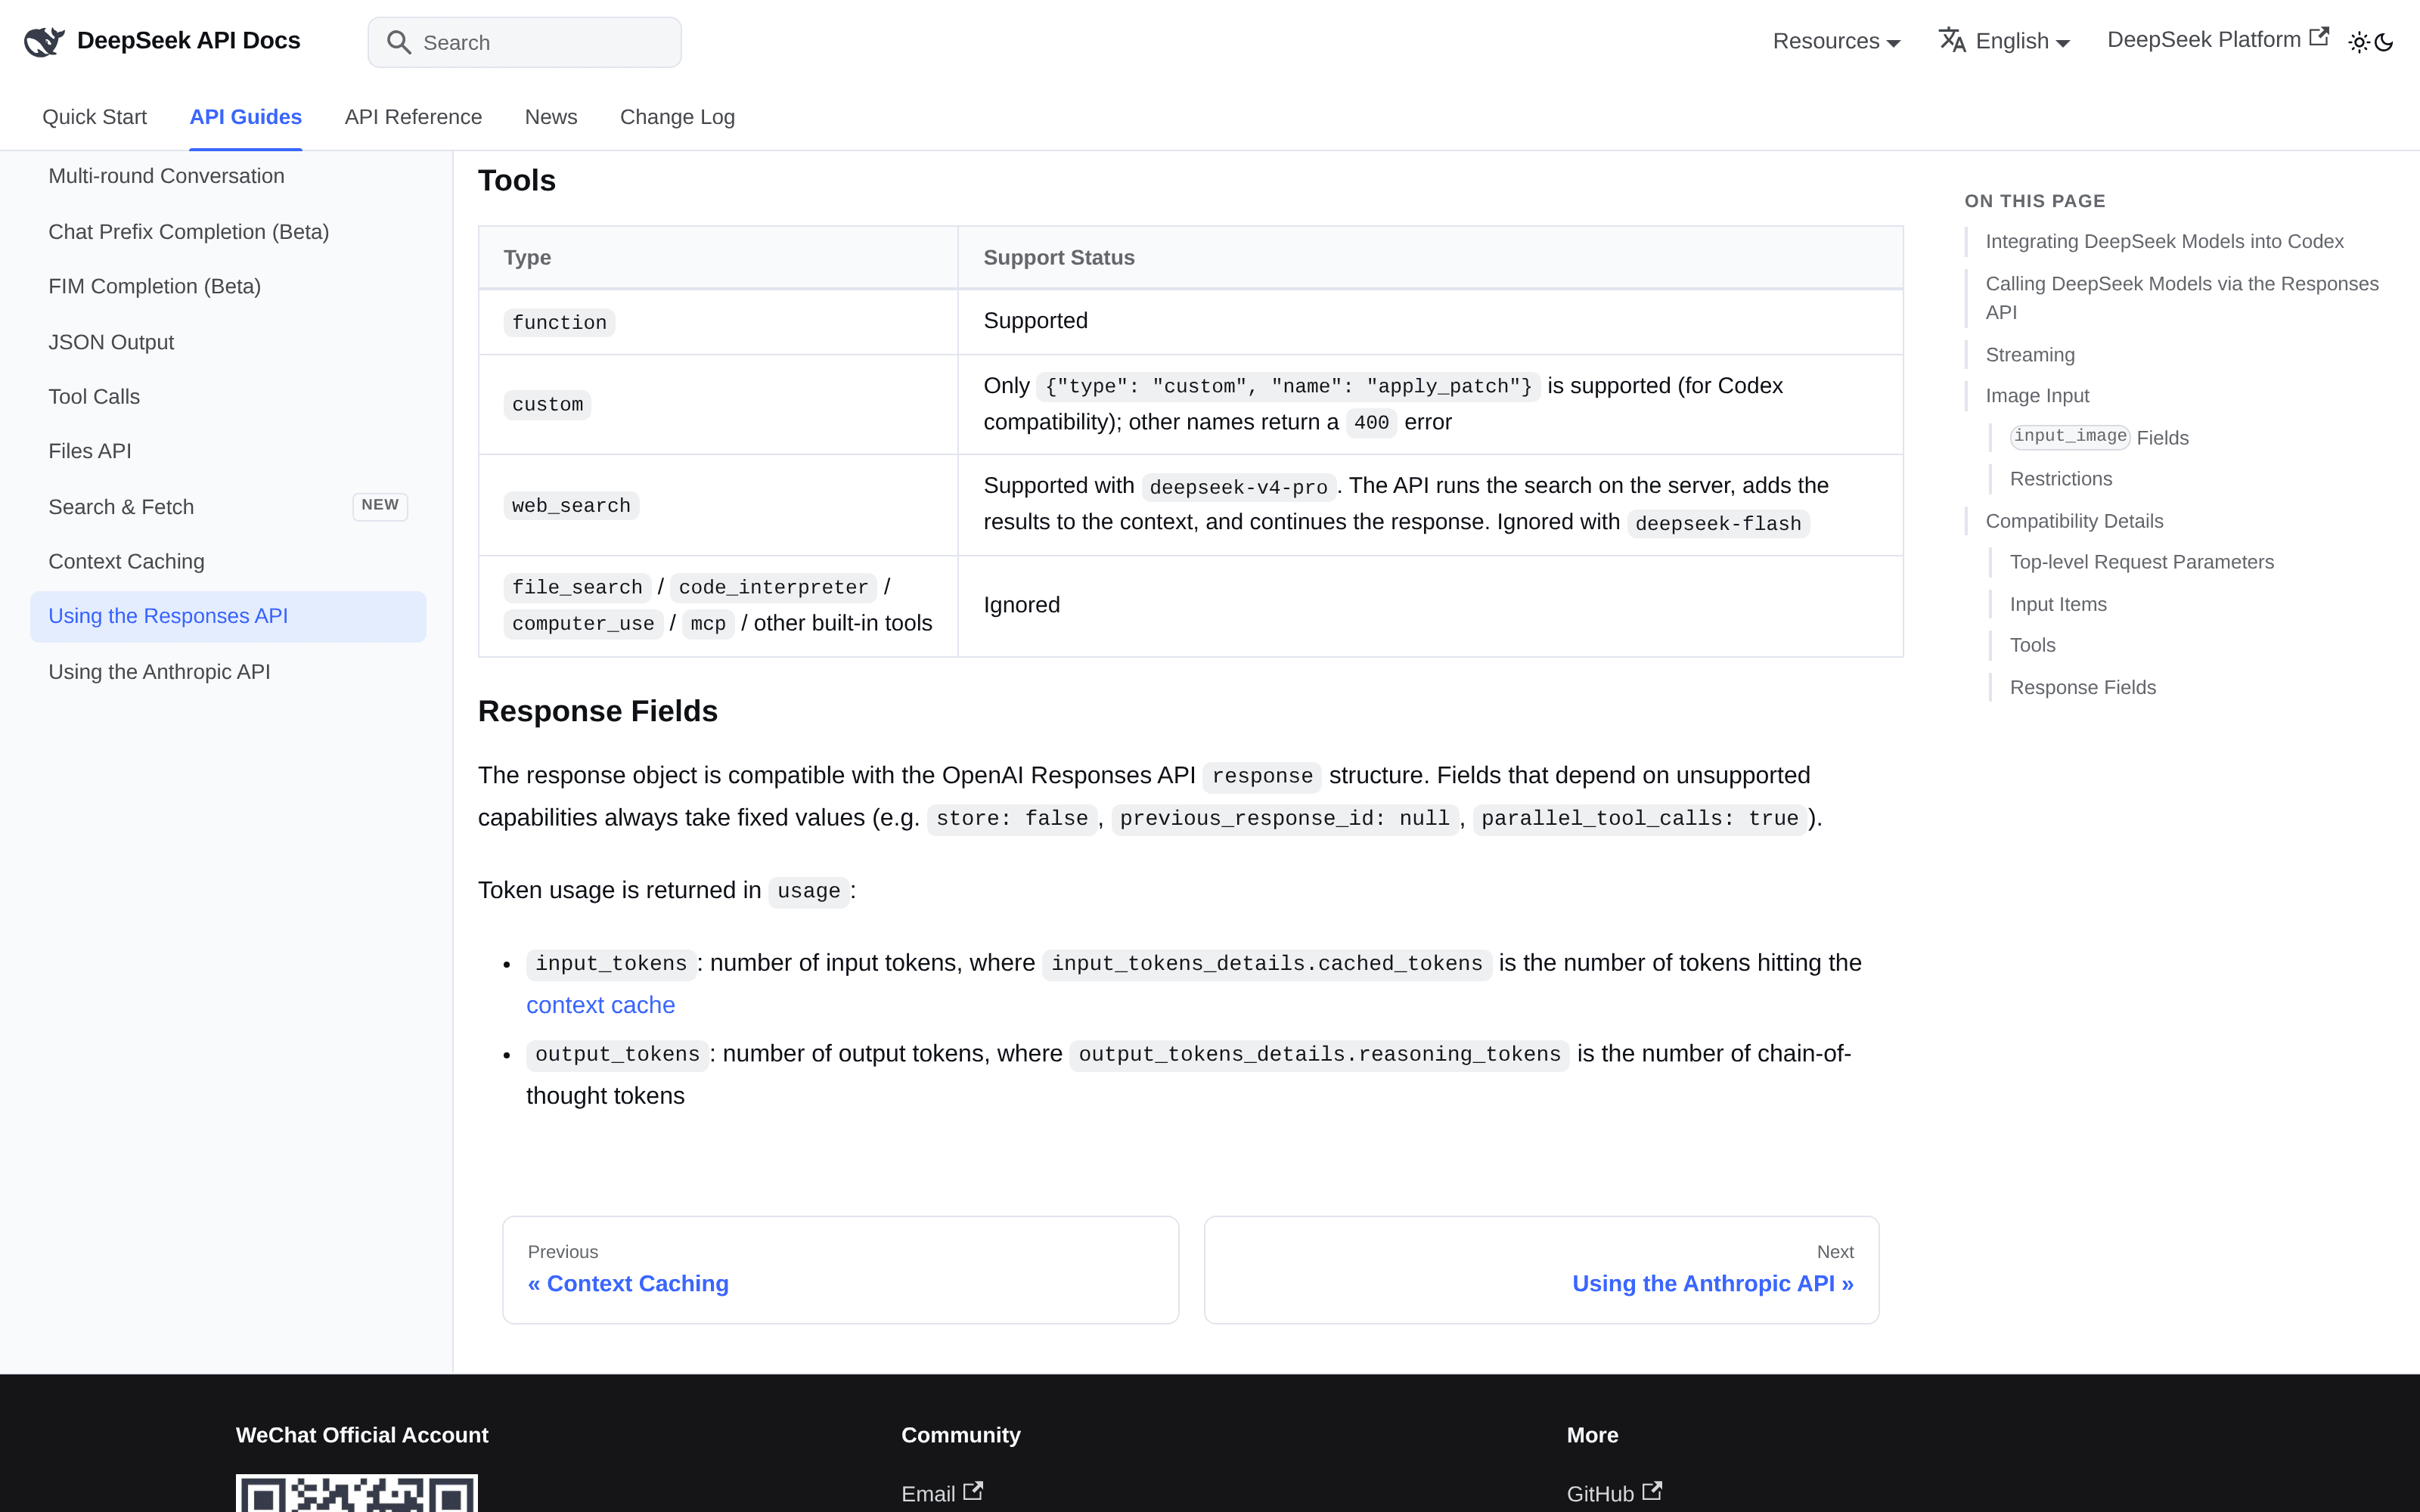The image size is (2420, 1512).
Task: Switch to the Quick Start tab
Action: (x=94, y=117)
